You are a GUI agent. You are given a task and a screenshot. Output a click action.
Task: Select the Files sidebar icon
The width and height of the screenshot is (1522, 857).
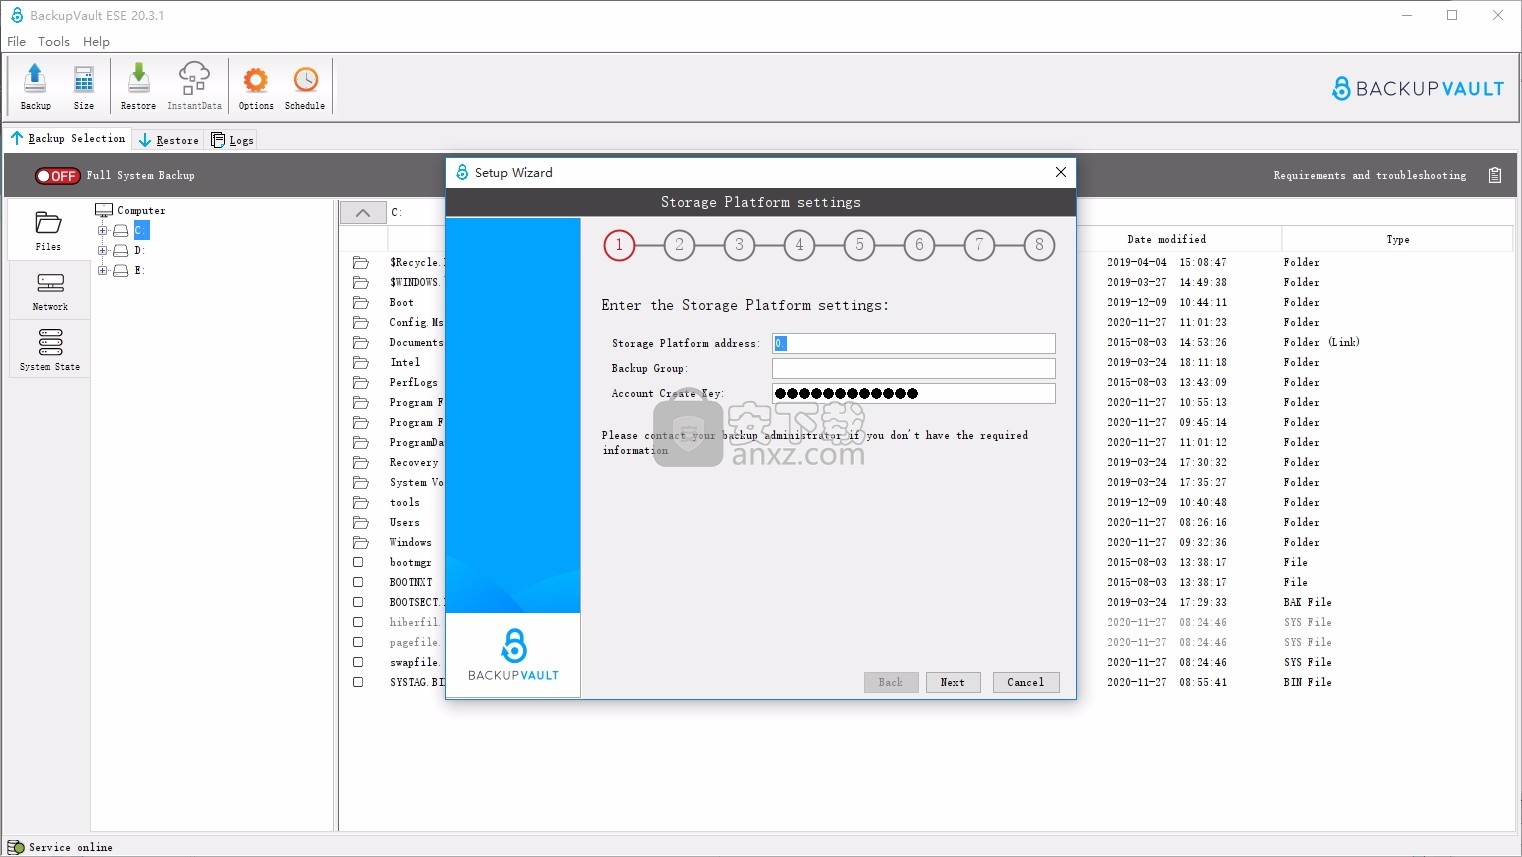point(48,230)
